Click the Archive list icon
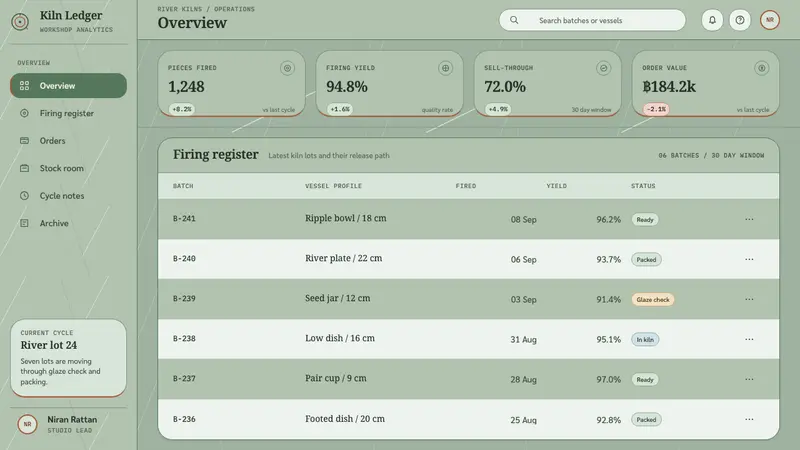Viewport: 800px width, 450px height. tap(24, 223)
